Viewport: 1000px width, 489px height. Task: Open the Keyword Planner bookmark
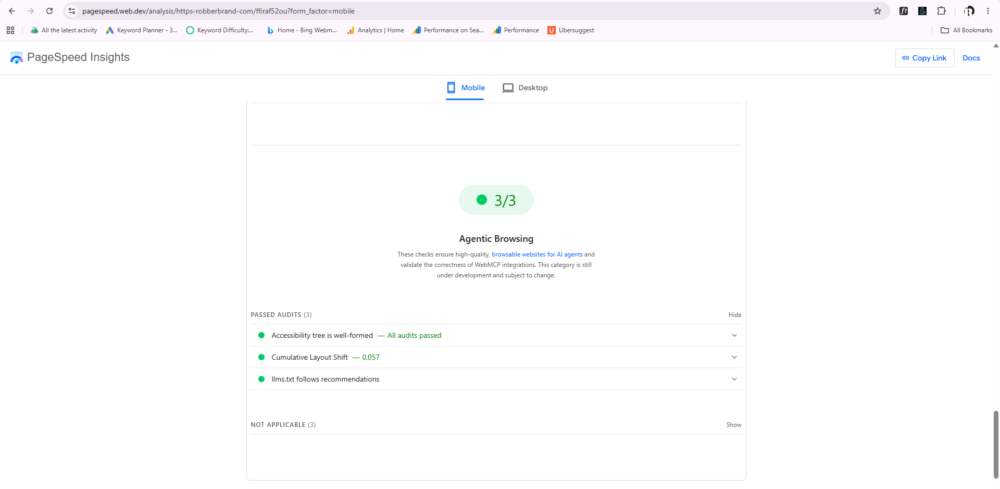pos(142,30)
